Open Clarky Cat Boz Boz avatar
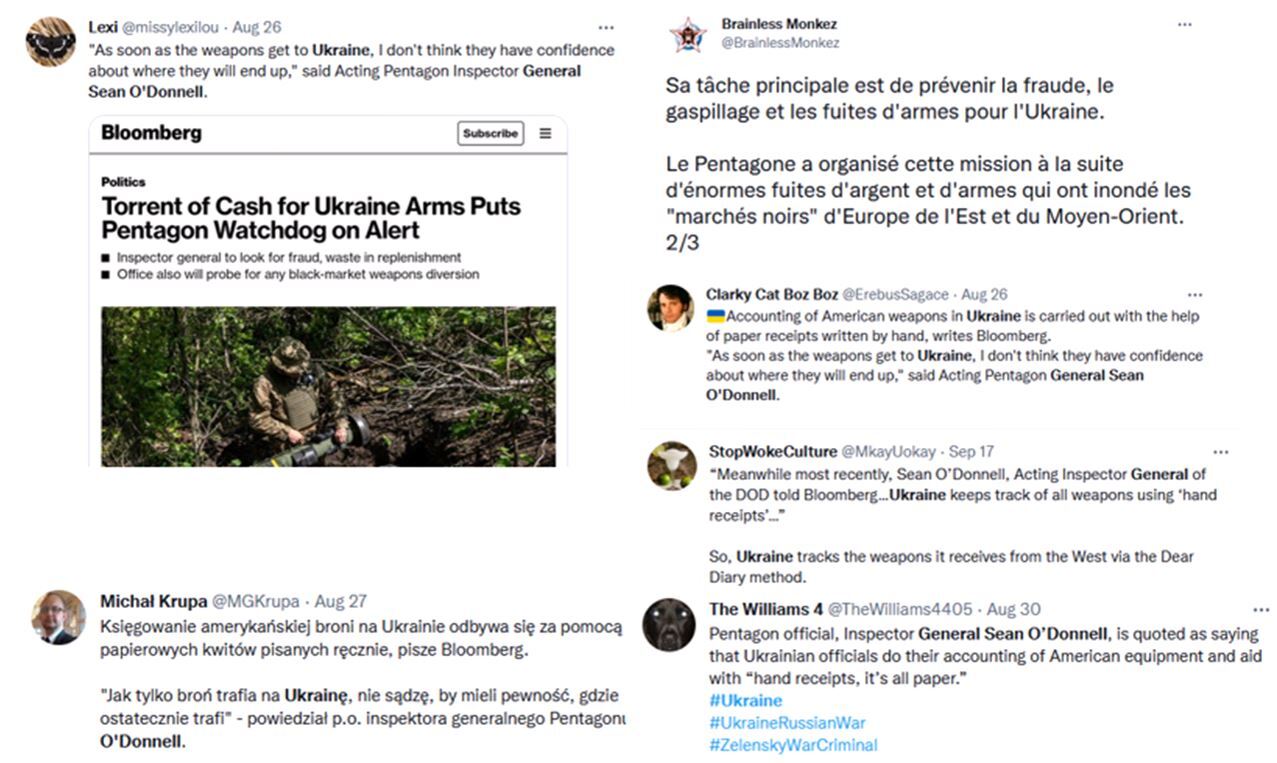Image resolution: width=1277 pixels, height=763 pixels. tap(670, 307)
